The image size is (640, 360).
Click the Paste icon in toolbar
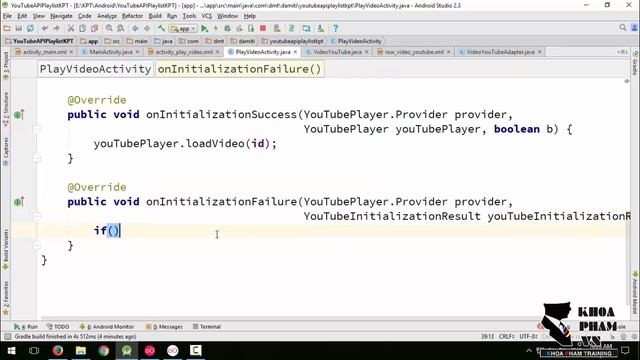coord(94,28)
